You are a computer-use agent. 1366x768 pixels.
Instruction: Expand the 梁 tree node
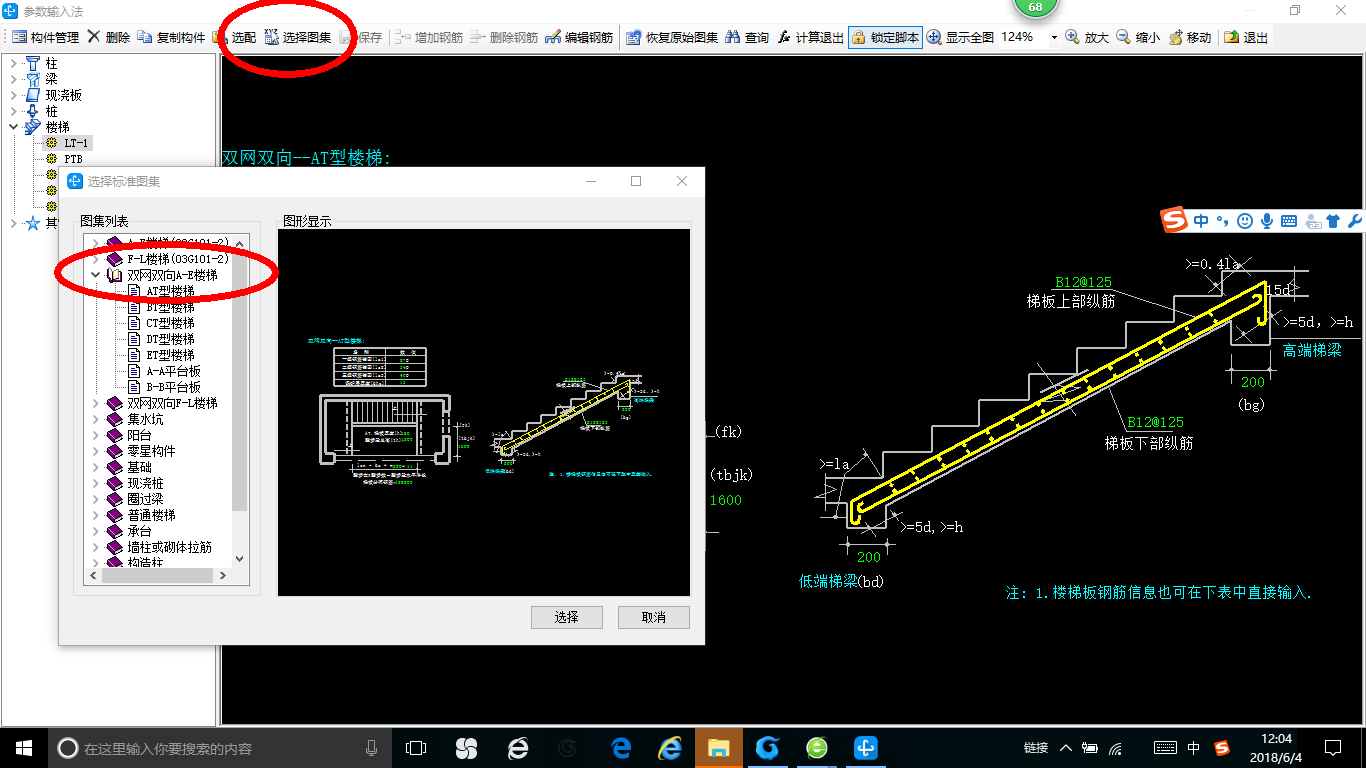[x=13, y=80]
